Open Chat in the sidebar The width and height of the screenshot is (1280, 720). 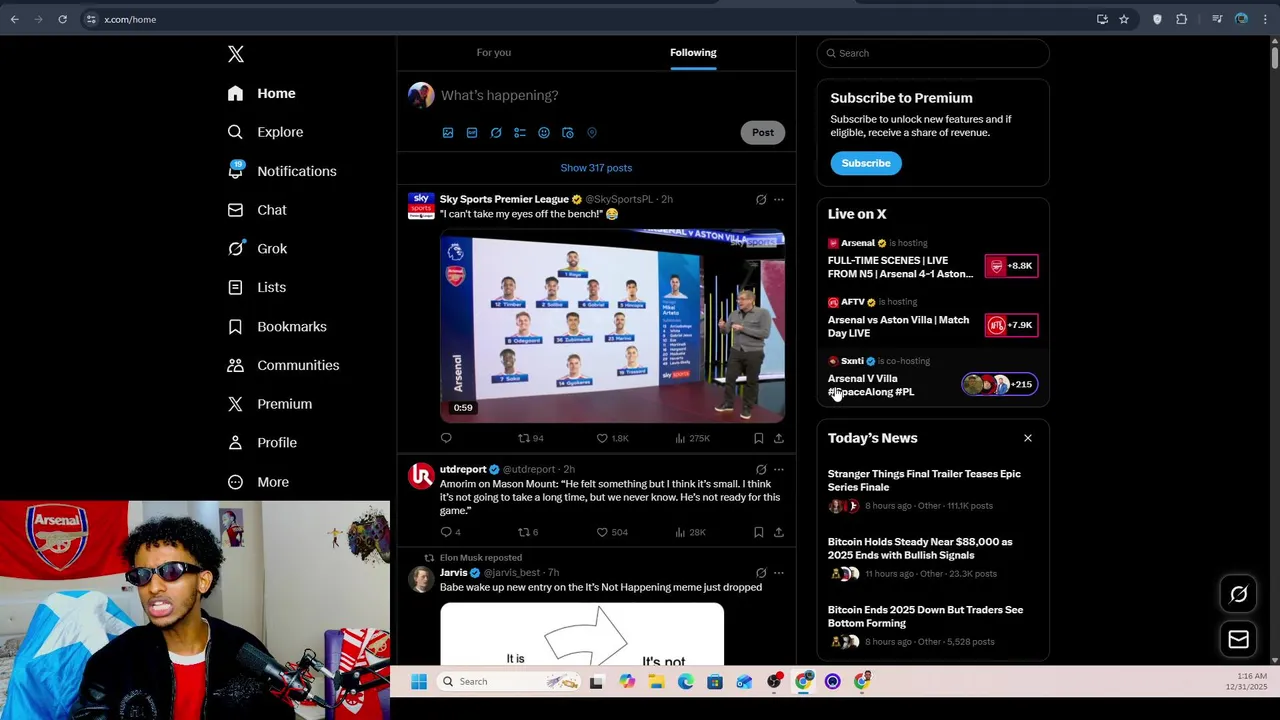(257, 210)
